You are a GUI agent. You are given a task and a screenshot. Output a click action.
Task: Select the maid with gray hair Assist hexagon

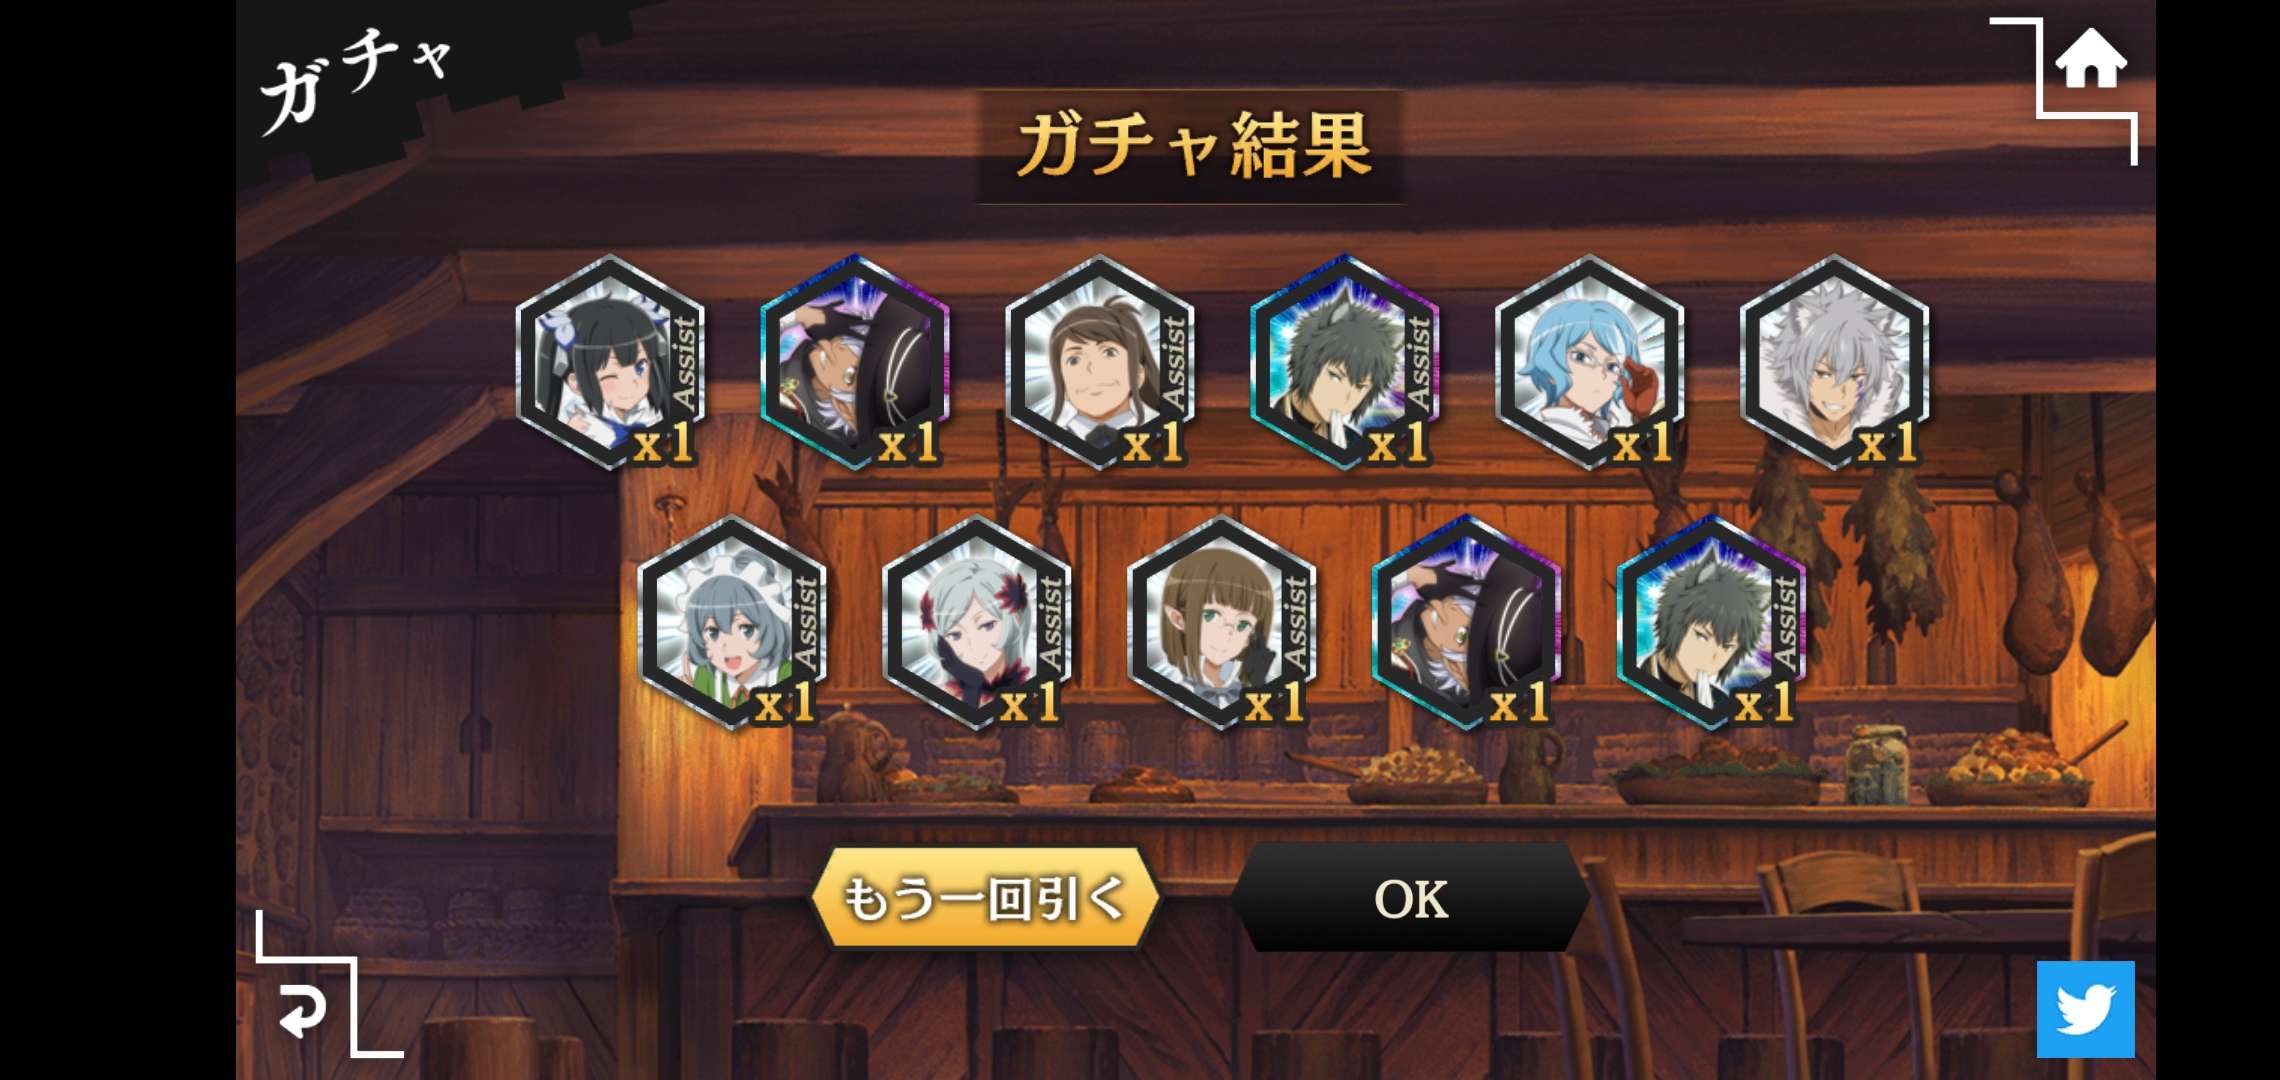732,622
